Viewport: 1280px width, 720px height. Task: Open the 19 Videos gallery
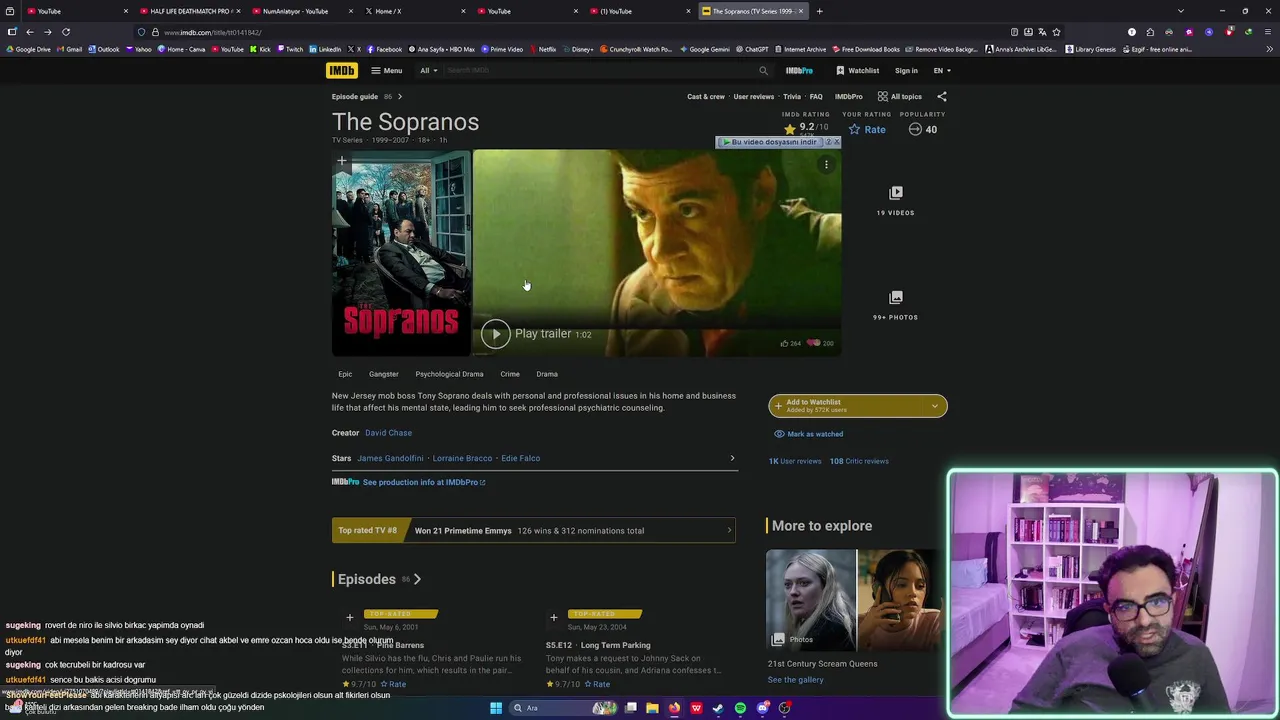[x=895, y=200]
